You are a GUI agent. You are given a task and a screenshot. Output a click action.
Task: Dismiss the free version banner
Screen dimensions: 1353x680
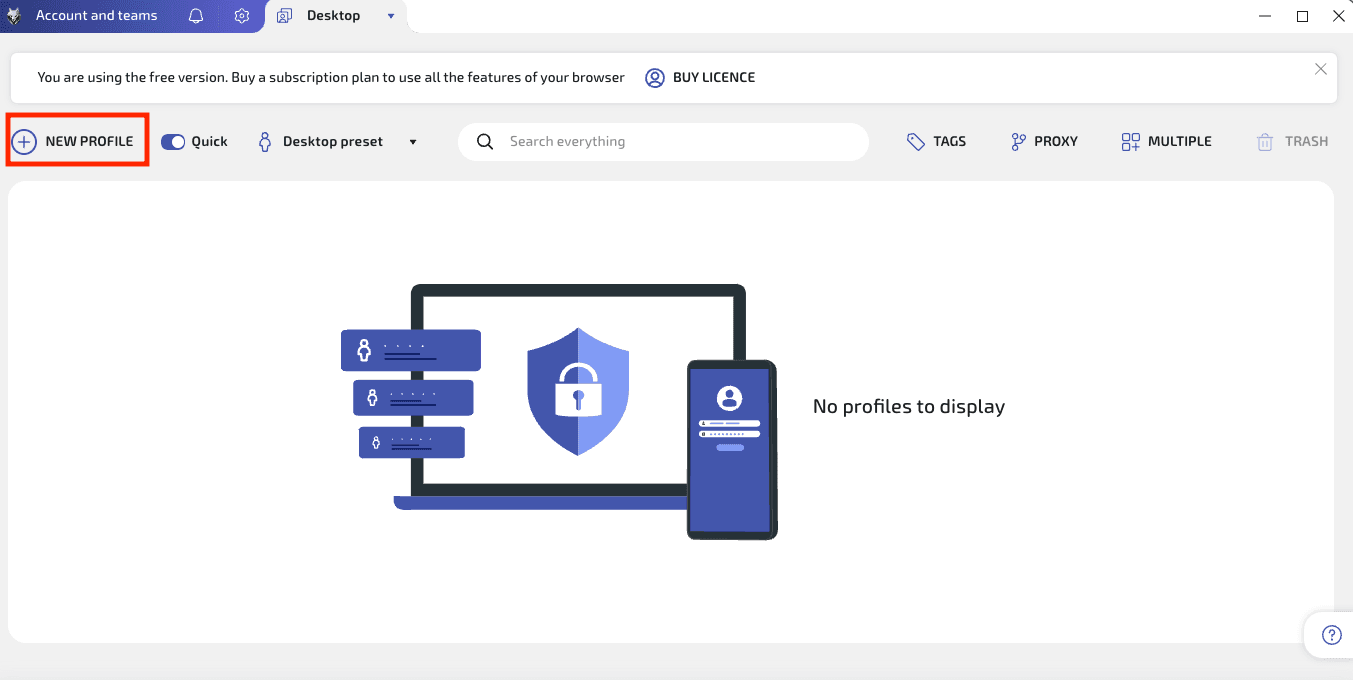tap(1320, 69)
